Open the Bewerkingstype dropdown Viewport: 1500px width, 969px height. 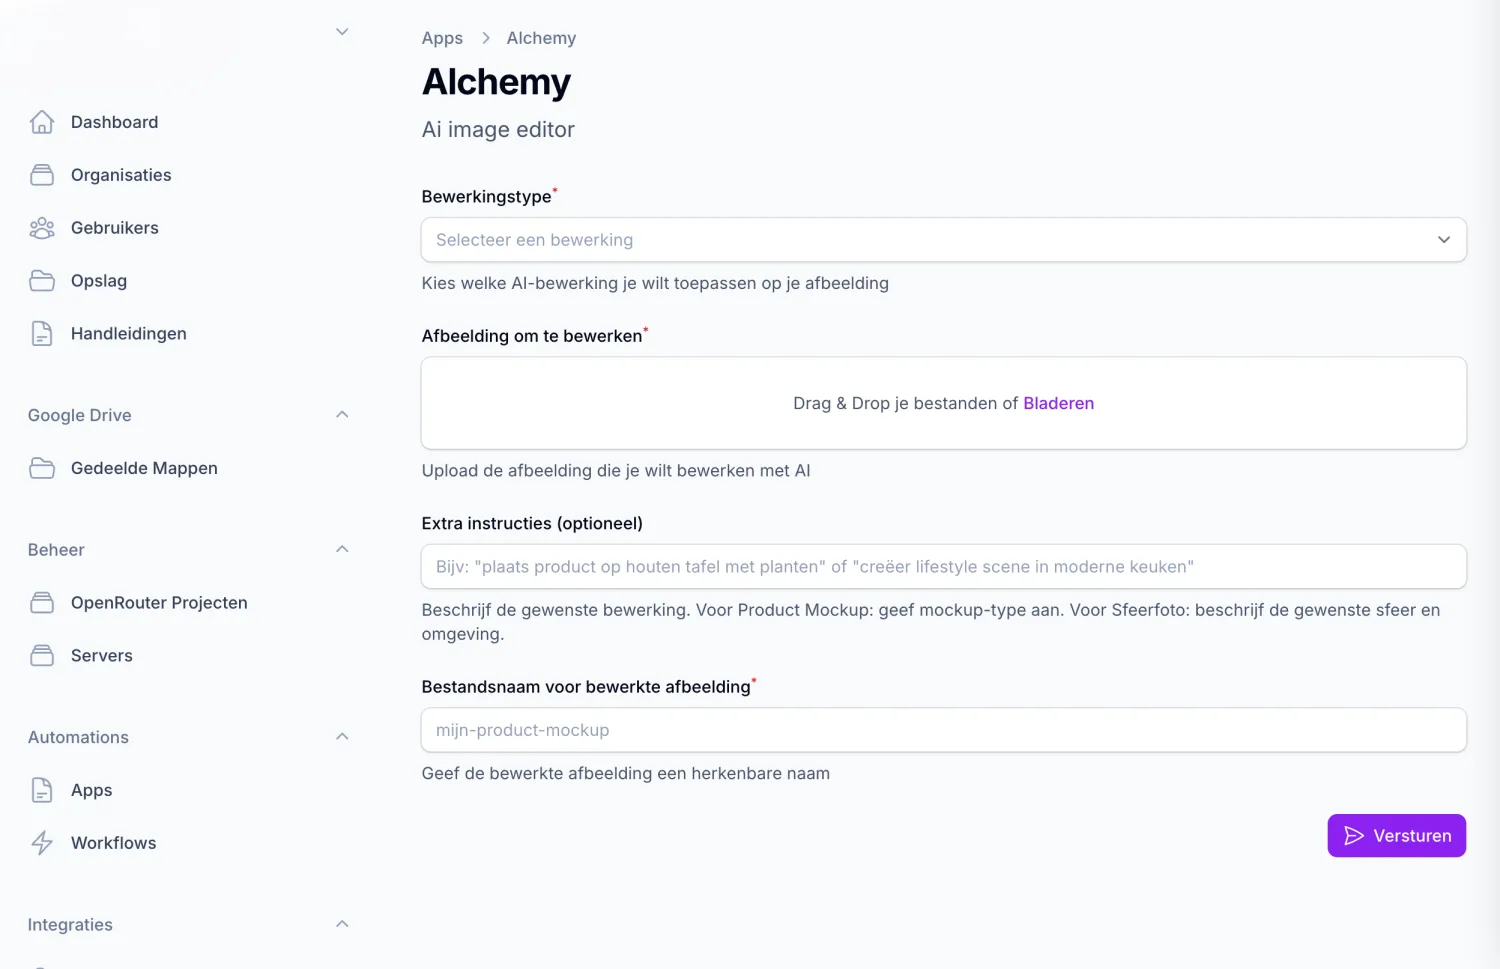(943, 240)
